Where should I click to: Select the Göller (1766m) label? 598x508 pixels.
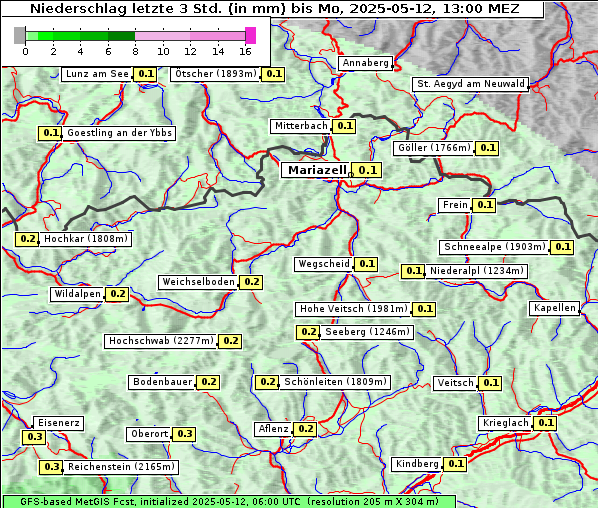(434, 148)
